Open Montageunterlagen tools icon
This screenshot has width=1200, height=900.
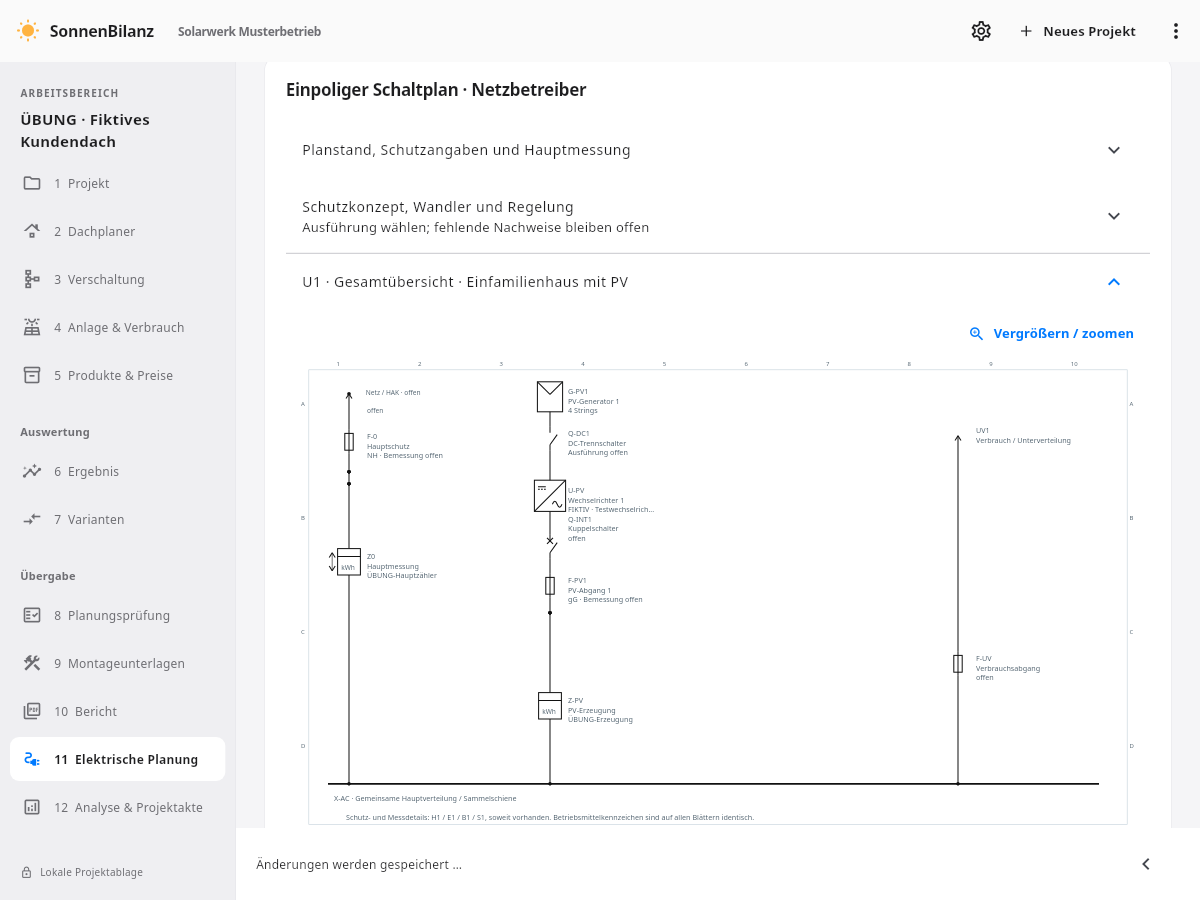click(x=32, y=663)
